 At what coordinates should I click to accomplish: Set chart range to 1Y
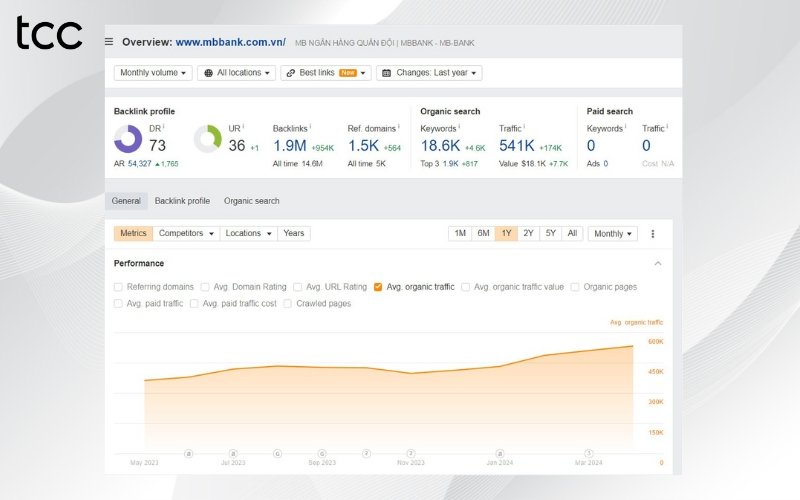[x=506, y=233]
